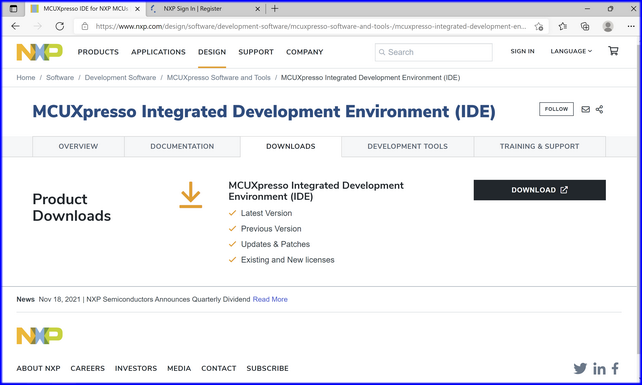Screen dimensions: 642x385
Task: Open About NXP footer link
Action: click(x=38, y=368)
